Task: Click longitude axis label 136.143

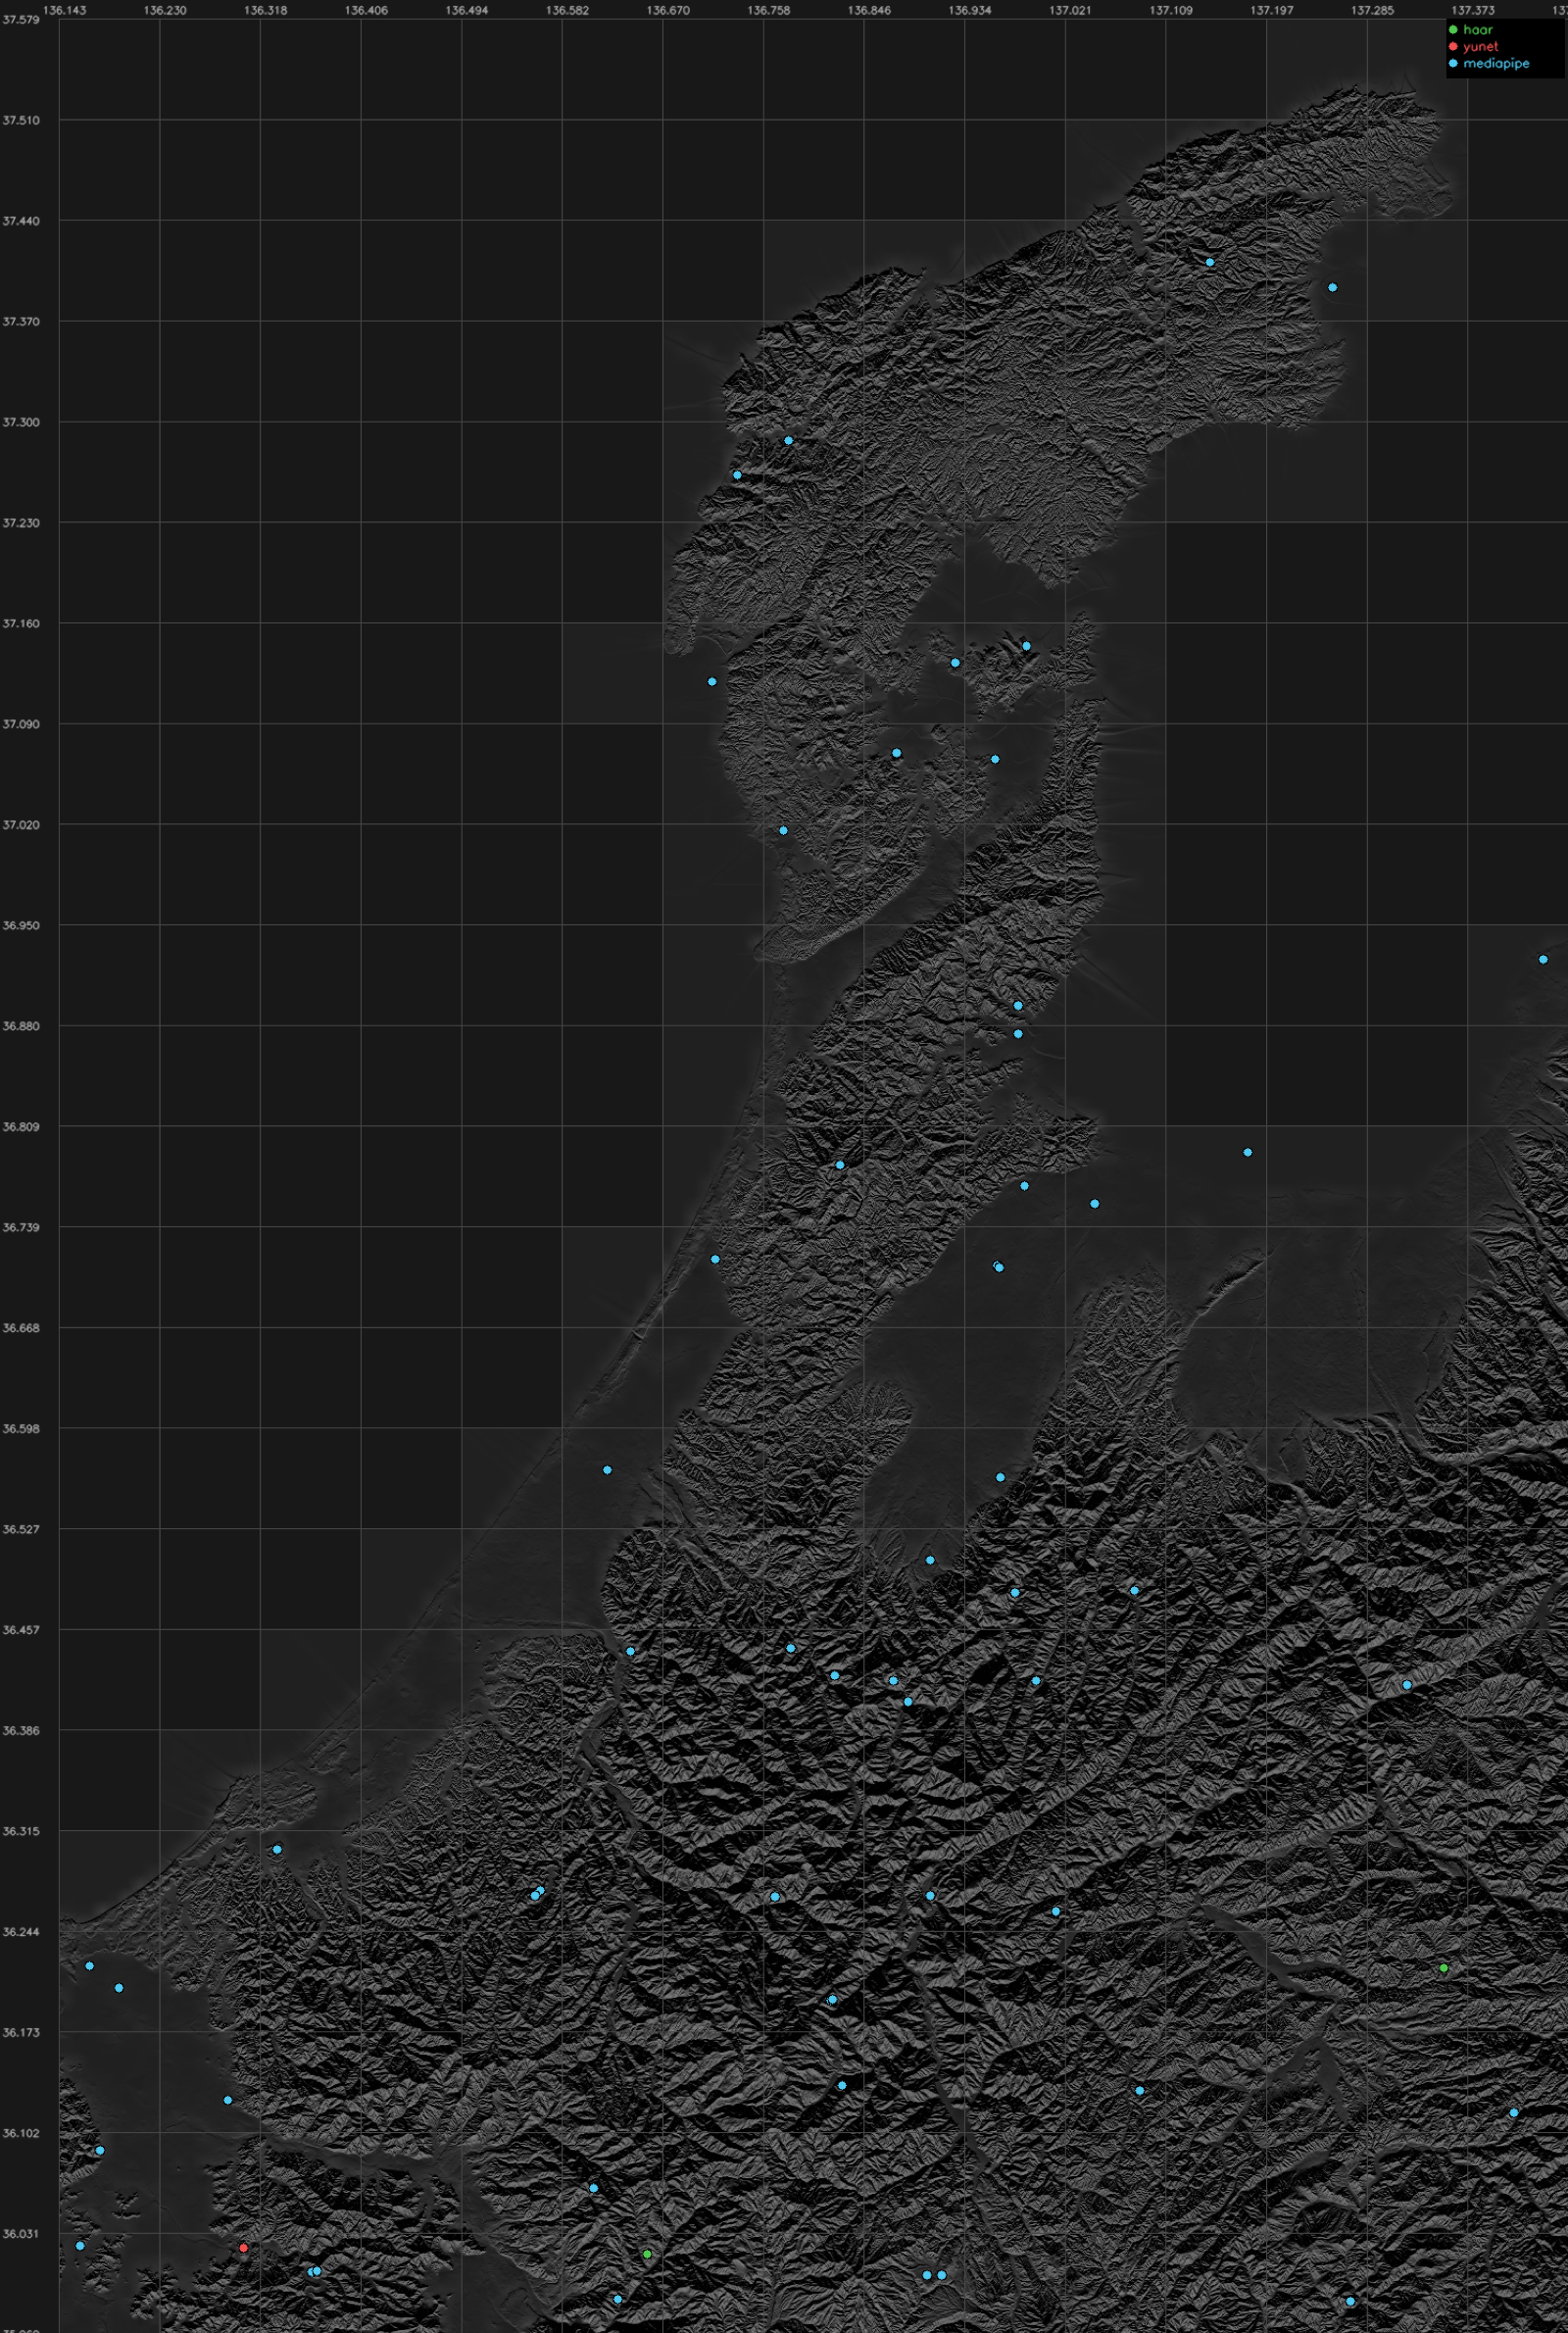Action: (x=65, y=10)
